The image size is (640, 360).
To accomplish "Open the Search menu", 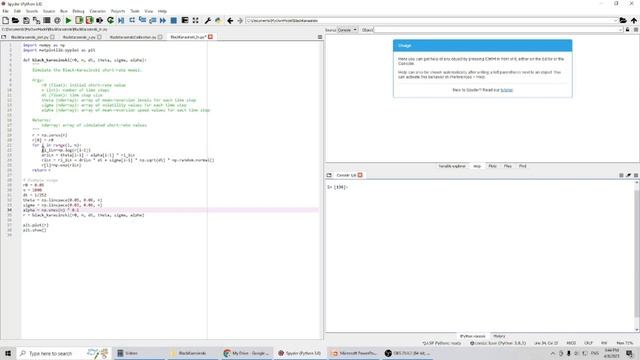I will tap(32, 11).
